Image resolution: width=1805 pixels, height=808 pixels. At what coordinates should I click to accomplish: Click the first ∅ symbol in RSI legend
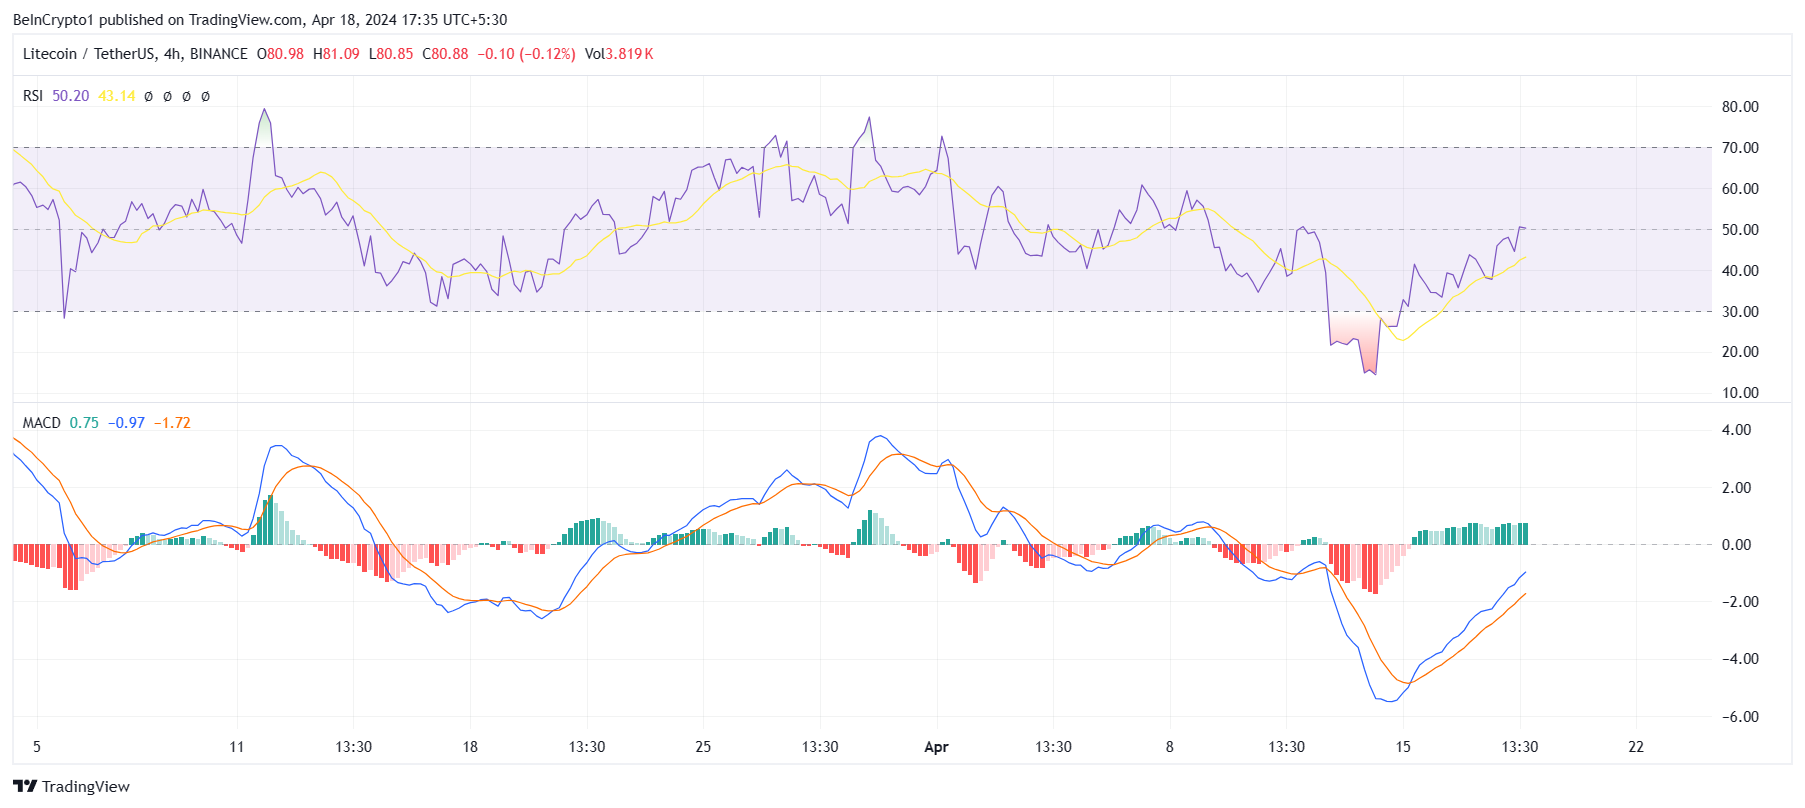tap(149, 96)
